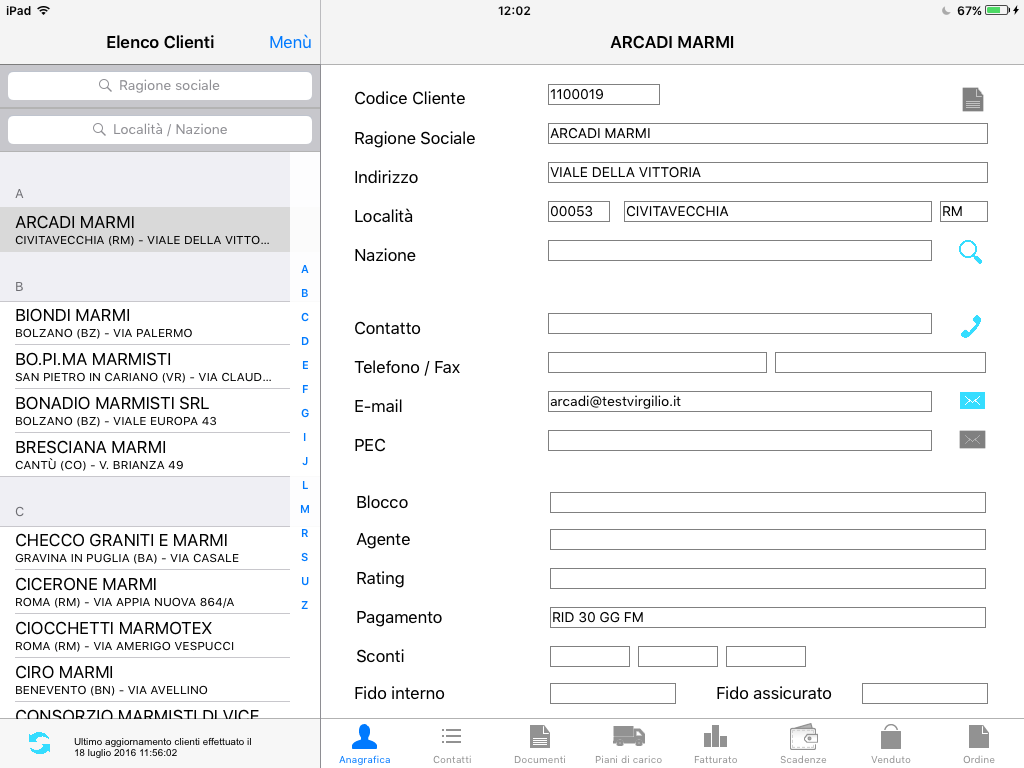The image size is (1024, 768).
Task: Focus the Ragione sociale search field
Action: point(160,86)
